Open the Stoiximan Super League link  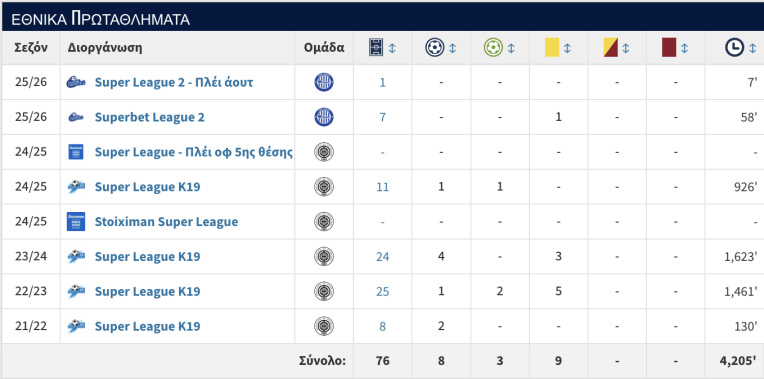(x=166, y=222)
